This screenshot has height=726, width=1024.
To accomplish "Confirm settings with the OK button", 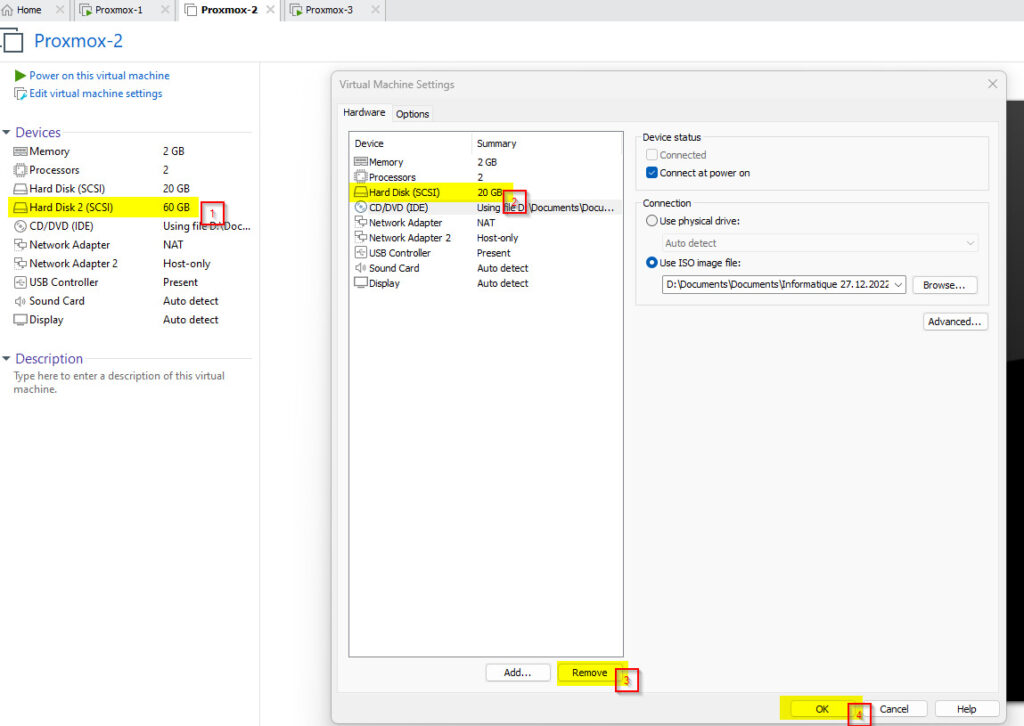I will coord(822,709).
